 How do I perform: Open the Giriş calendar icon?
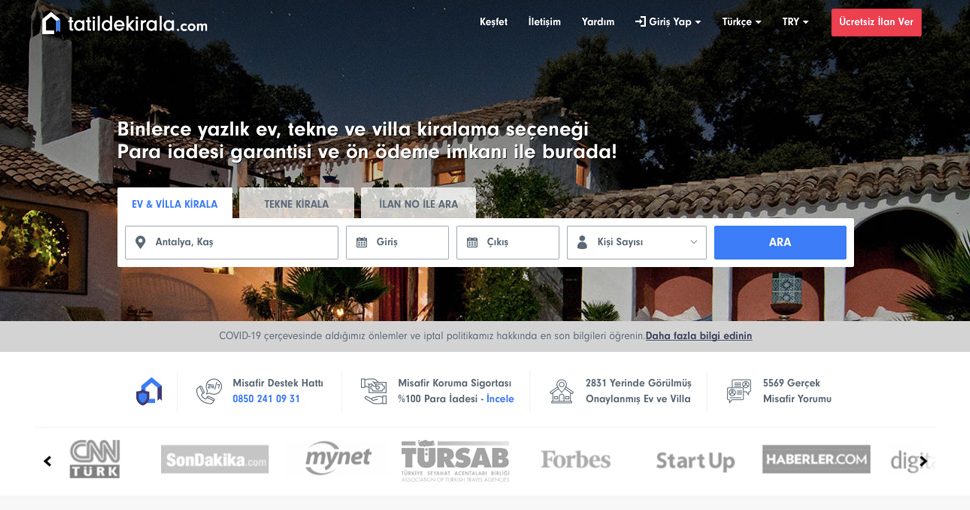(362, 242)
